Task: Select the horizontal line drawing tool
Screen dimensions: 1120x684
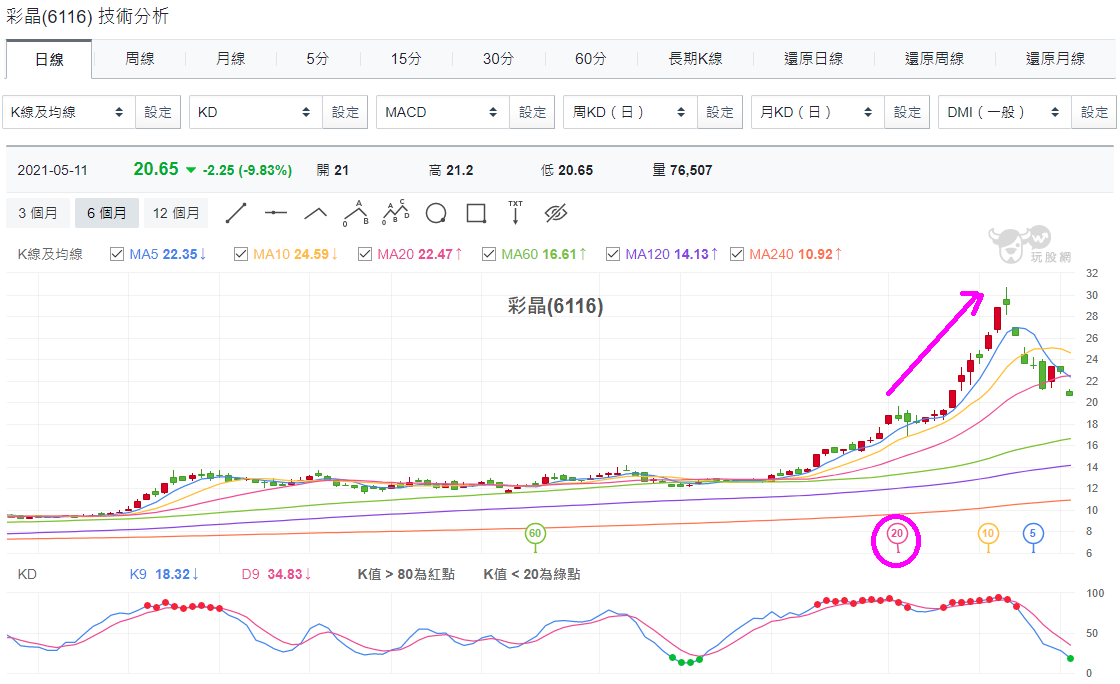Action: click(x=276, y=213)
